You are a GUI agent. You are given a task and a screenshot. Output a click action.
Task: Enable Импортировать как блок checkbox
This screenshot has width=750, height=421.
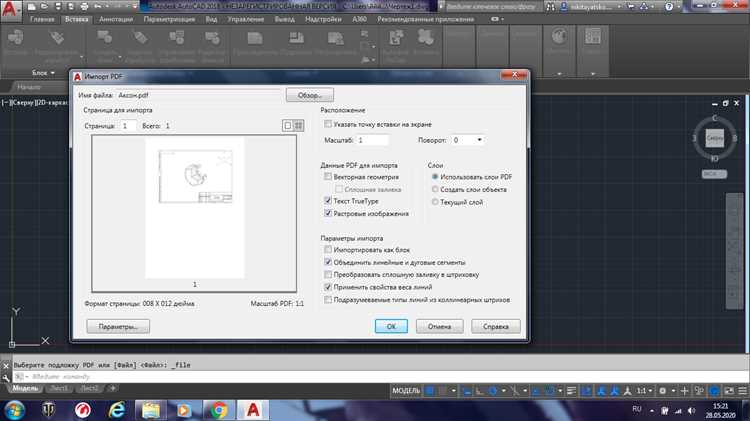pyautogui.click(x=328, y=249)
